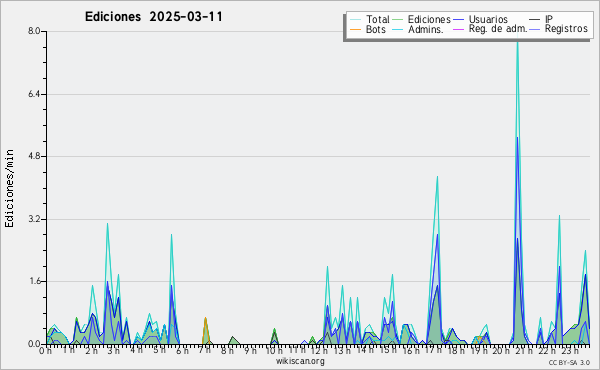Click the black IP legend line
600x370 pixels.
(x=535, y=20)
